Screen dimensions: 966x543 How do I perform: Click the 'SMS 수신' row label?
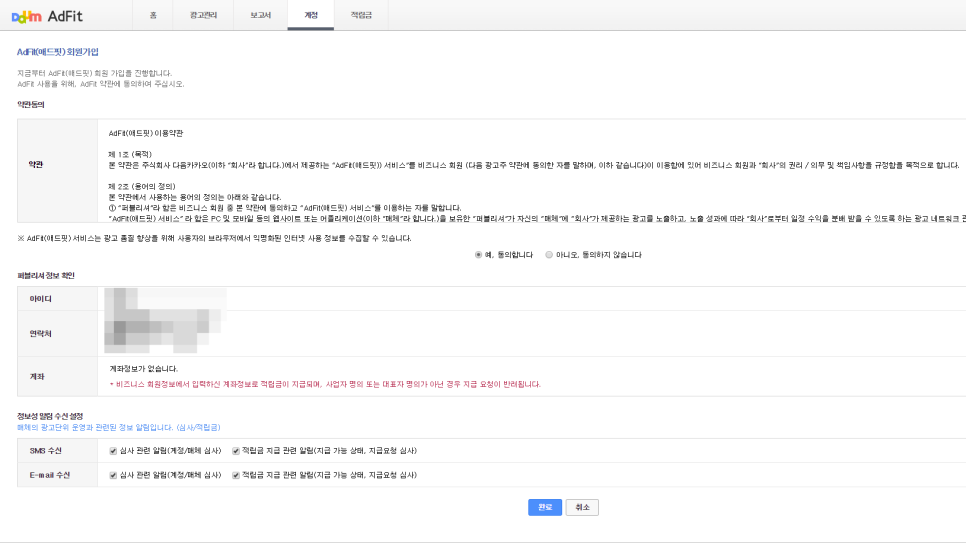click(46, 451)
